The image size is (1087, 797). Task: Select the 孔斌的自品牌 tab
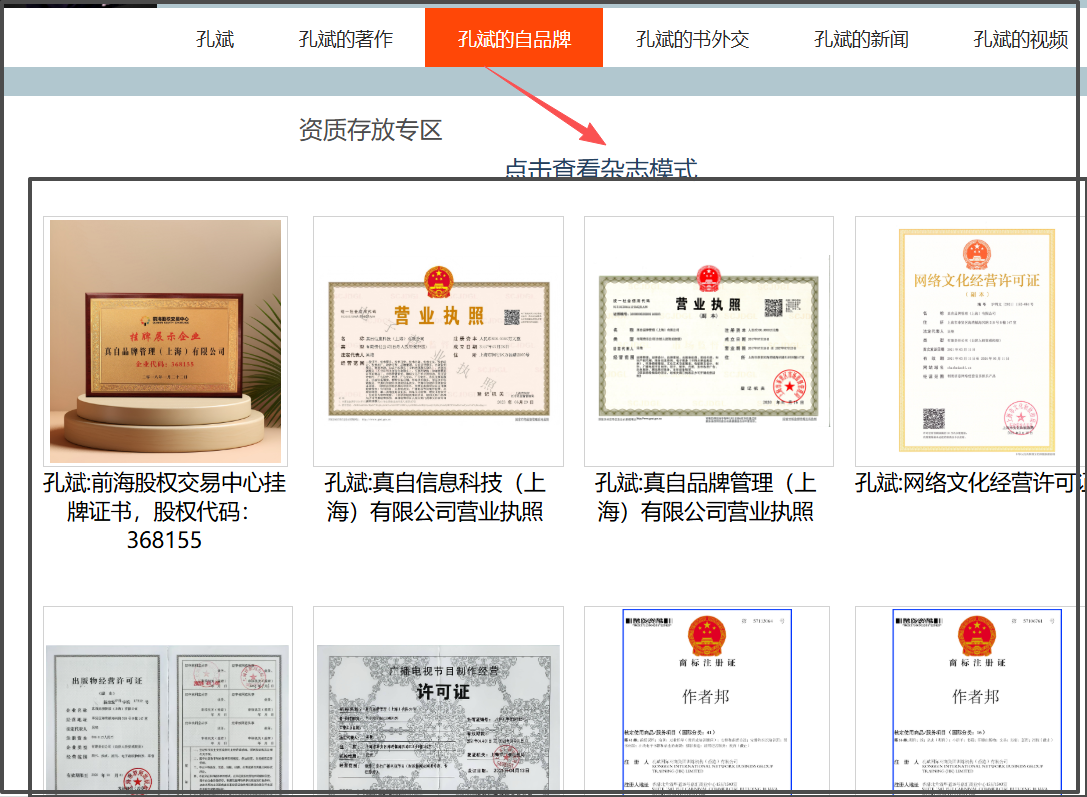pyautogui.click(x=514, y=38)
